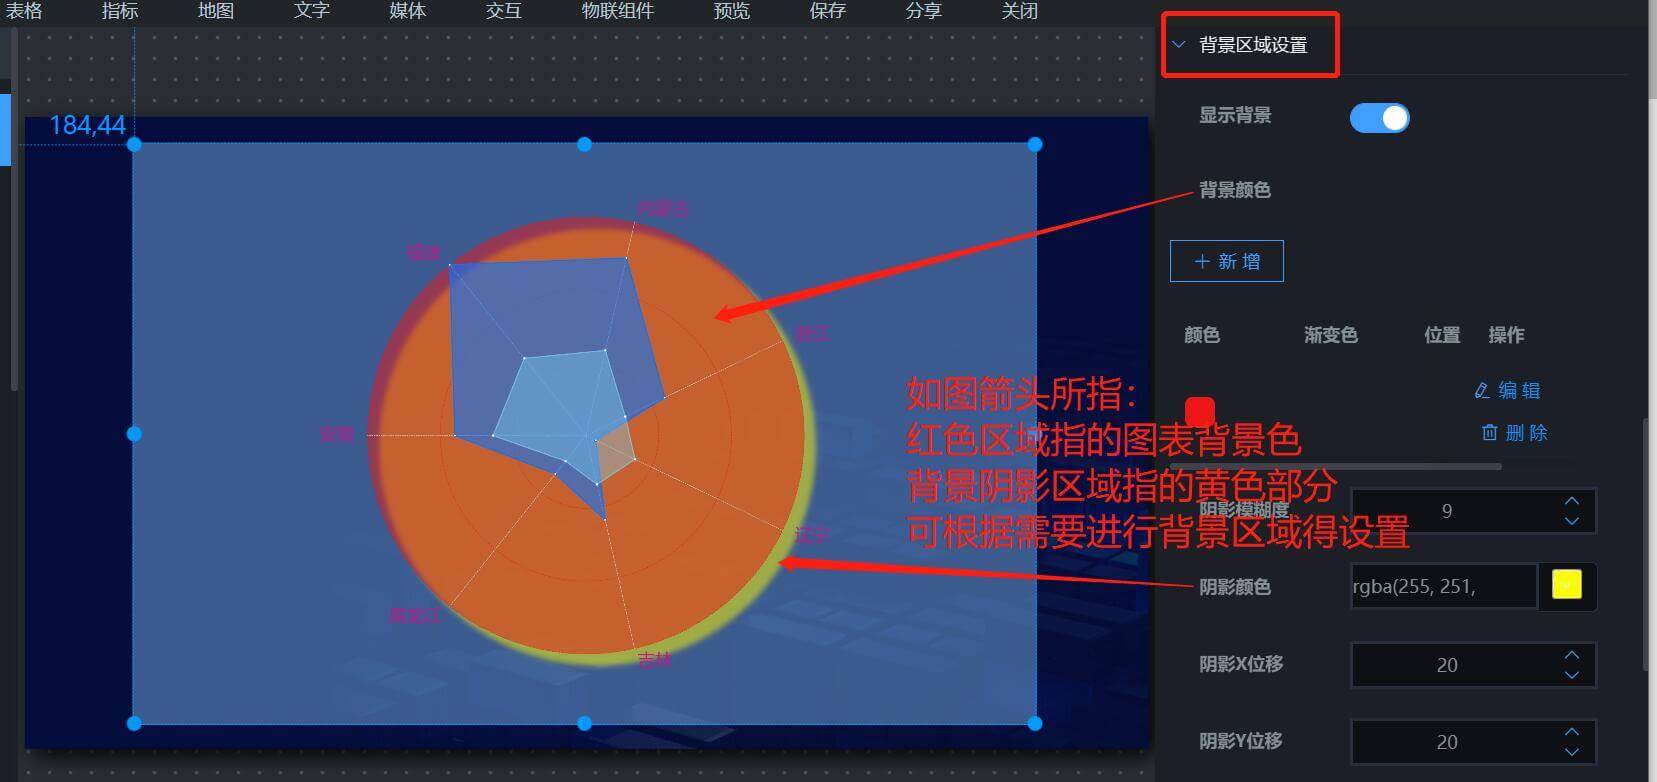
Task: Click the bottom-right resize handle of the chart
Action: tap(1035, 723)
